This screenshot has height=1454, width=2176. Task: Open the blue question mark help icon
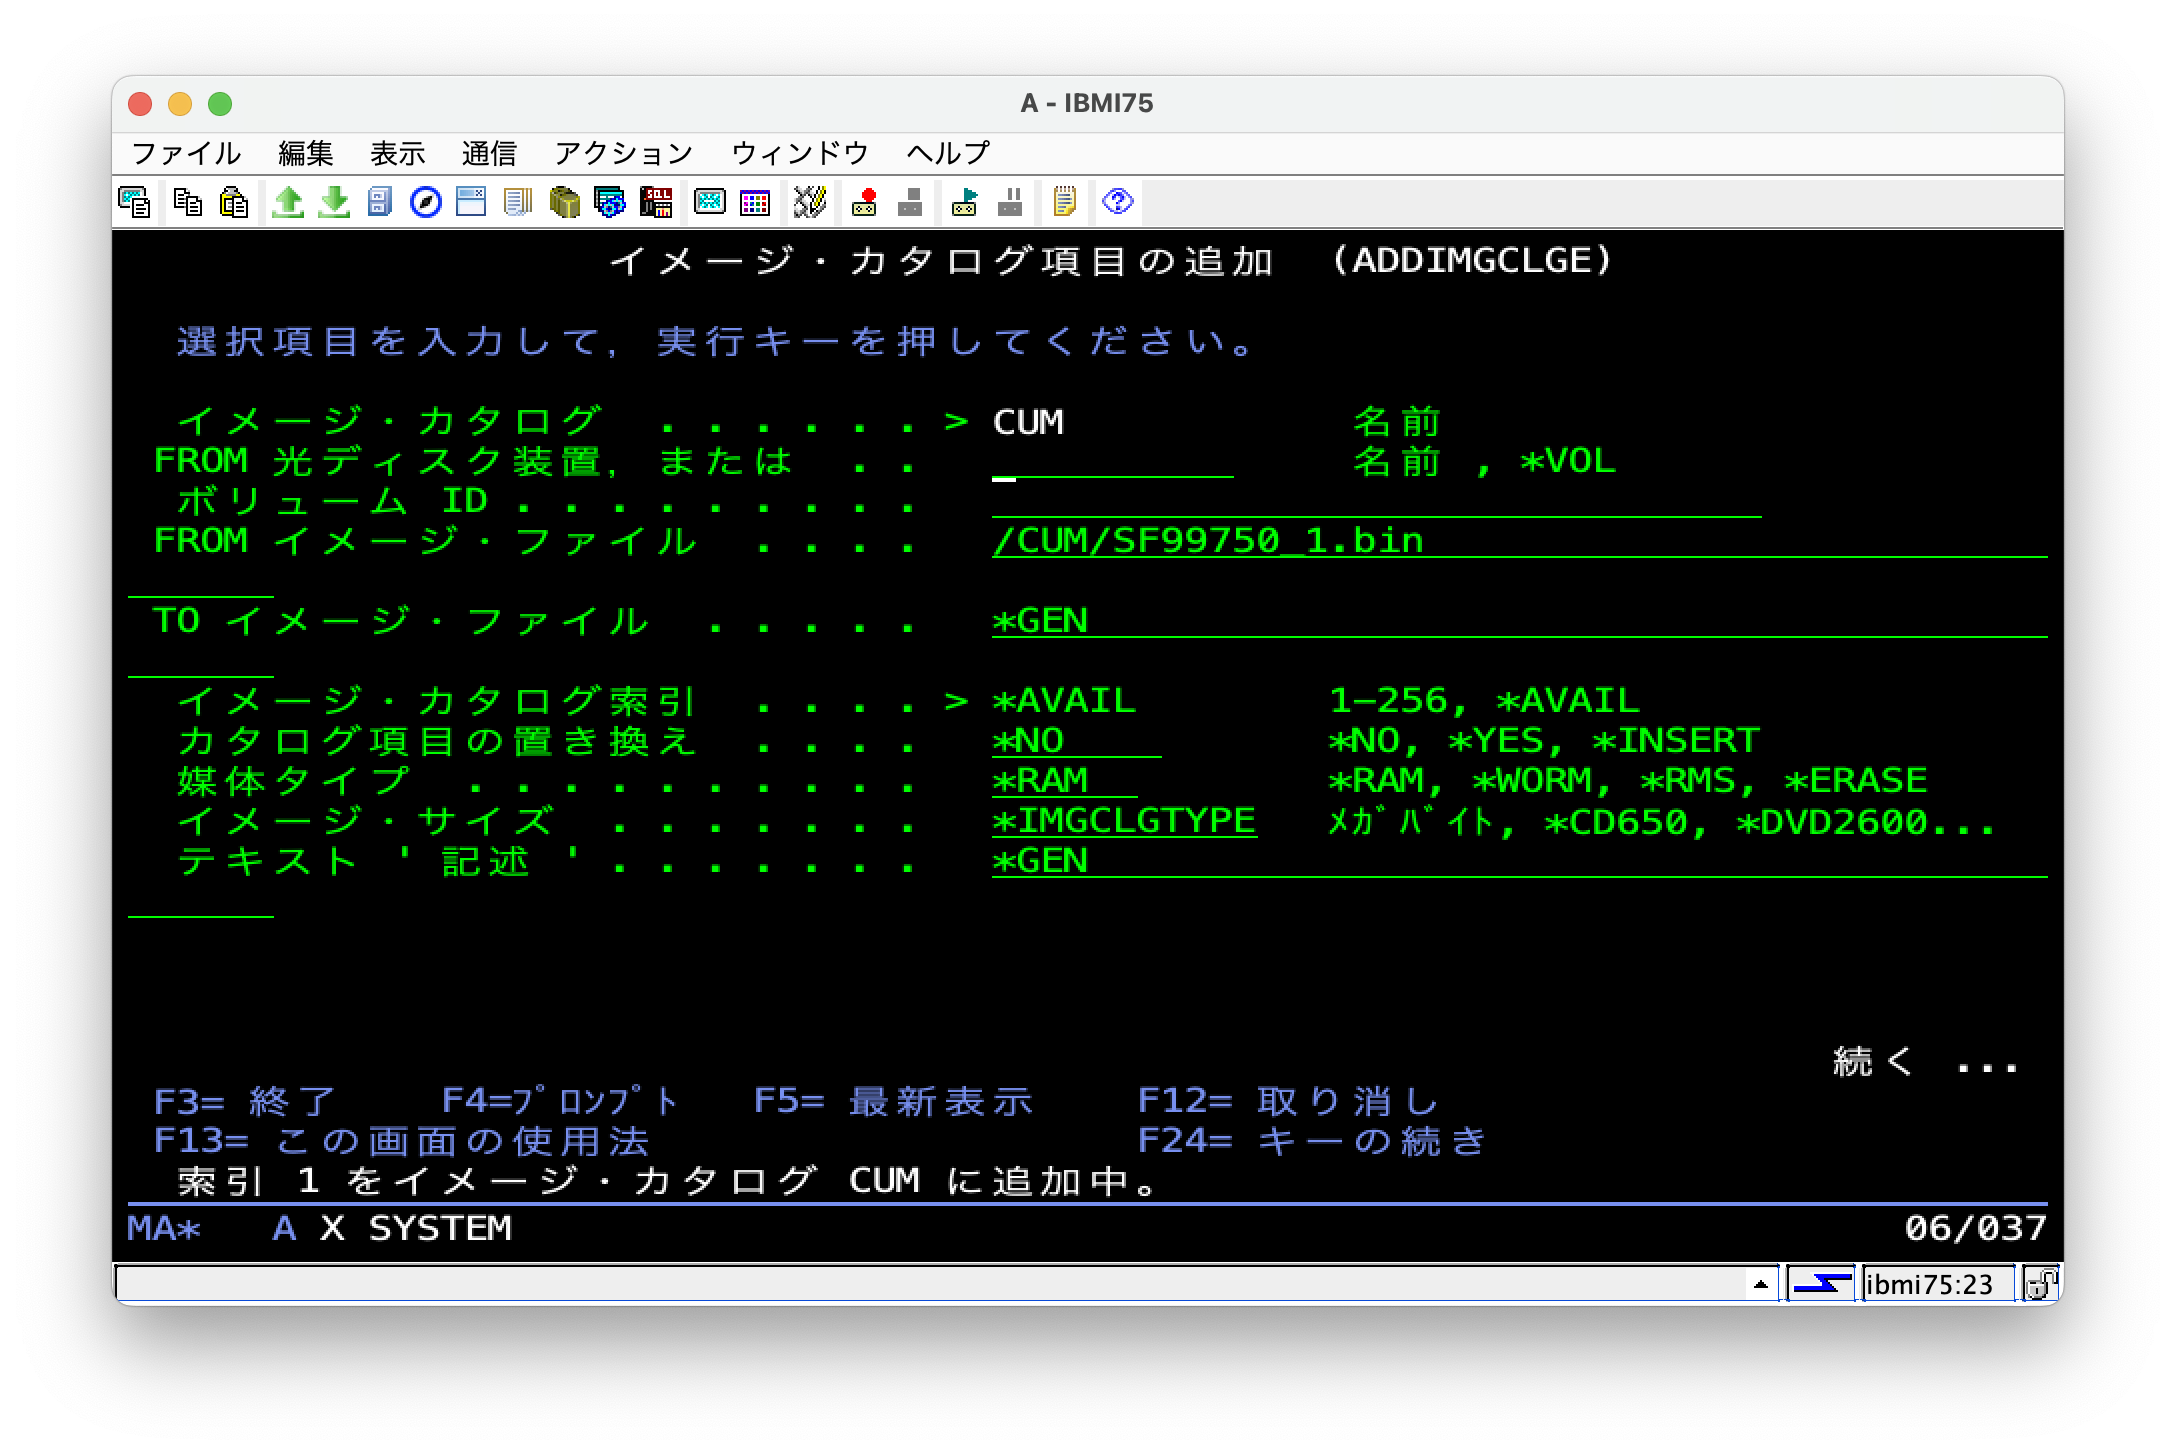click(1117, 203)
